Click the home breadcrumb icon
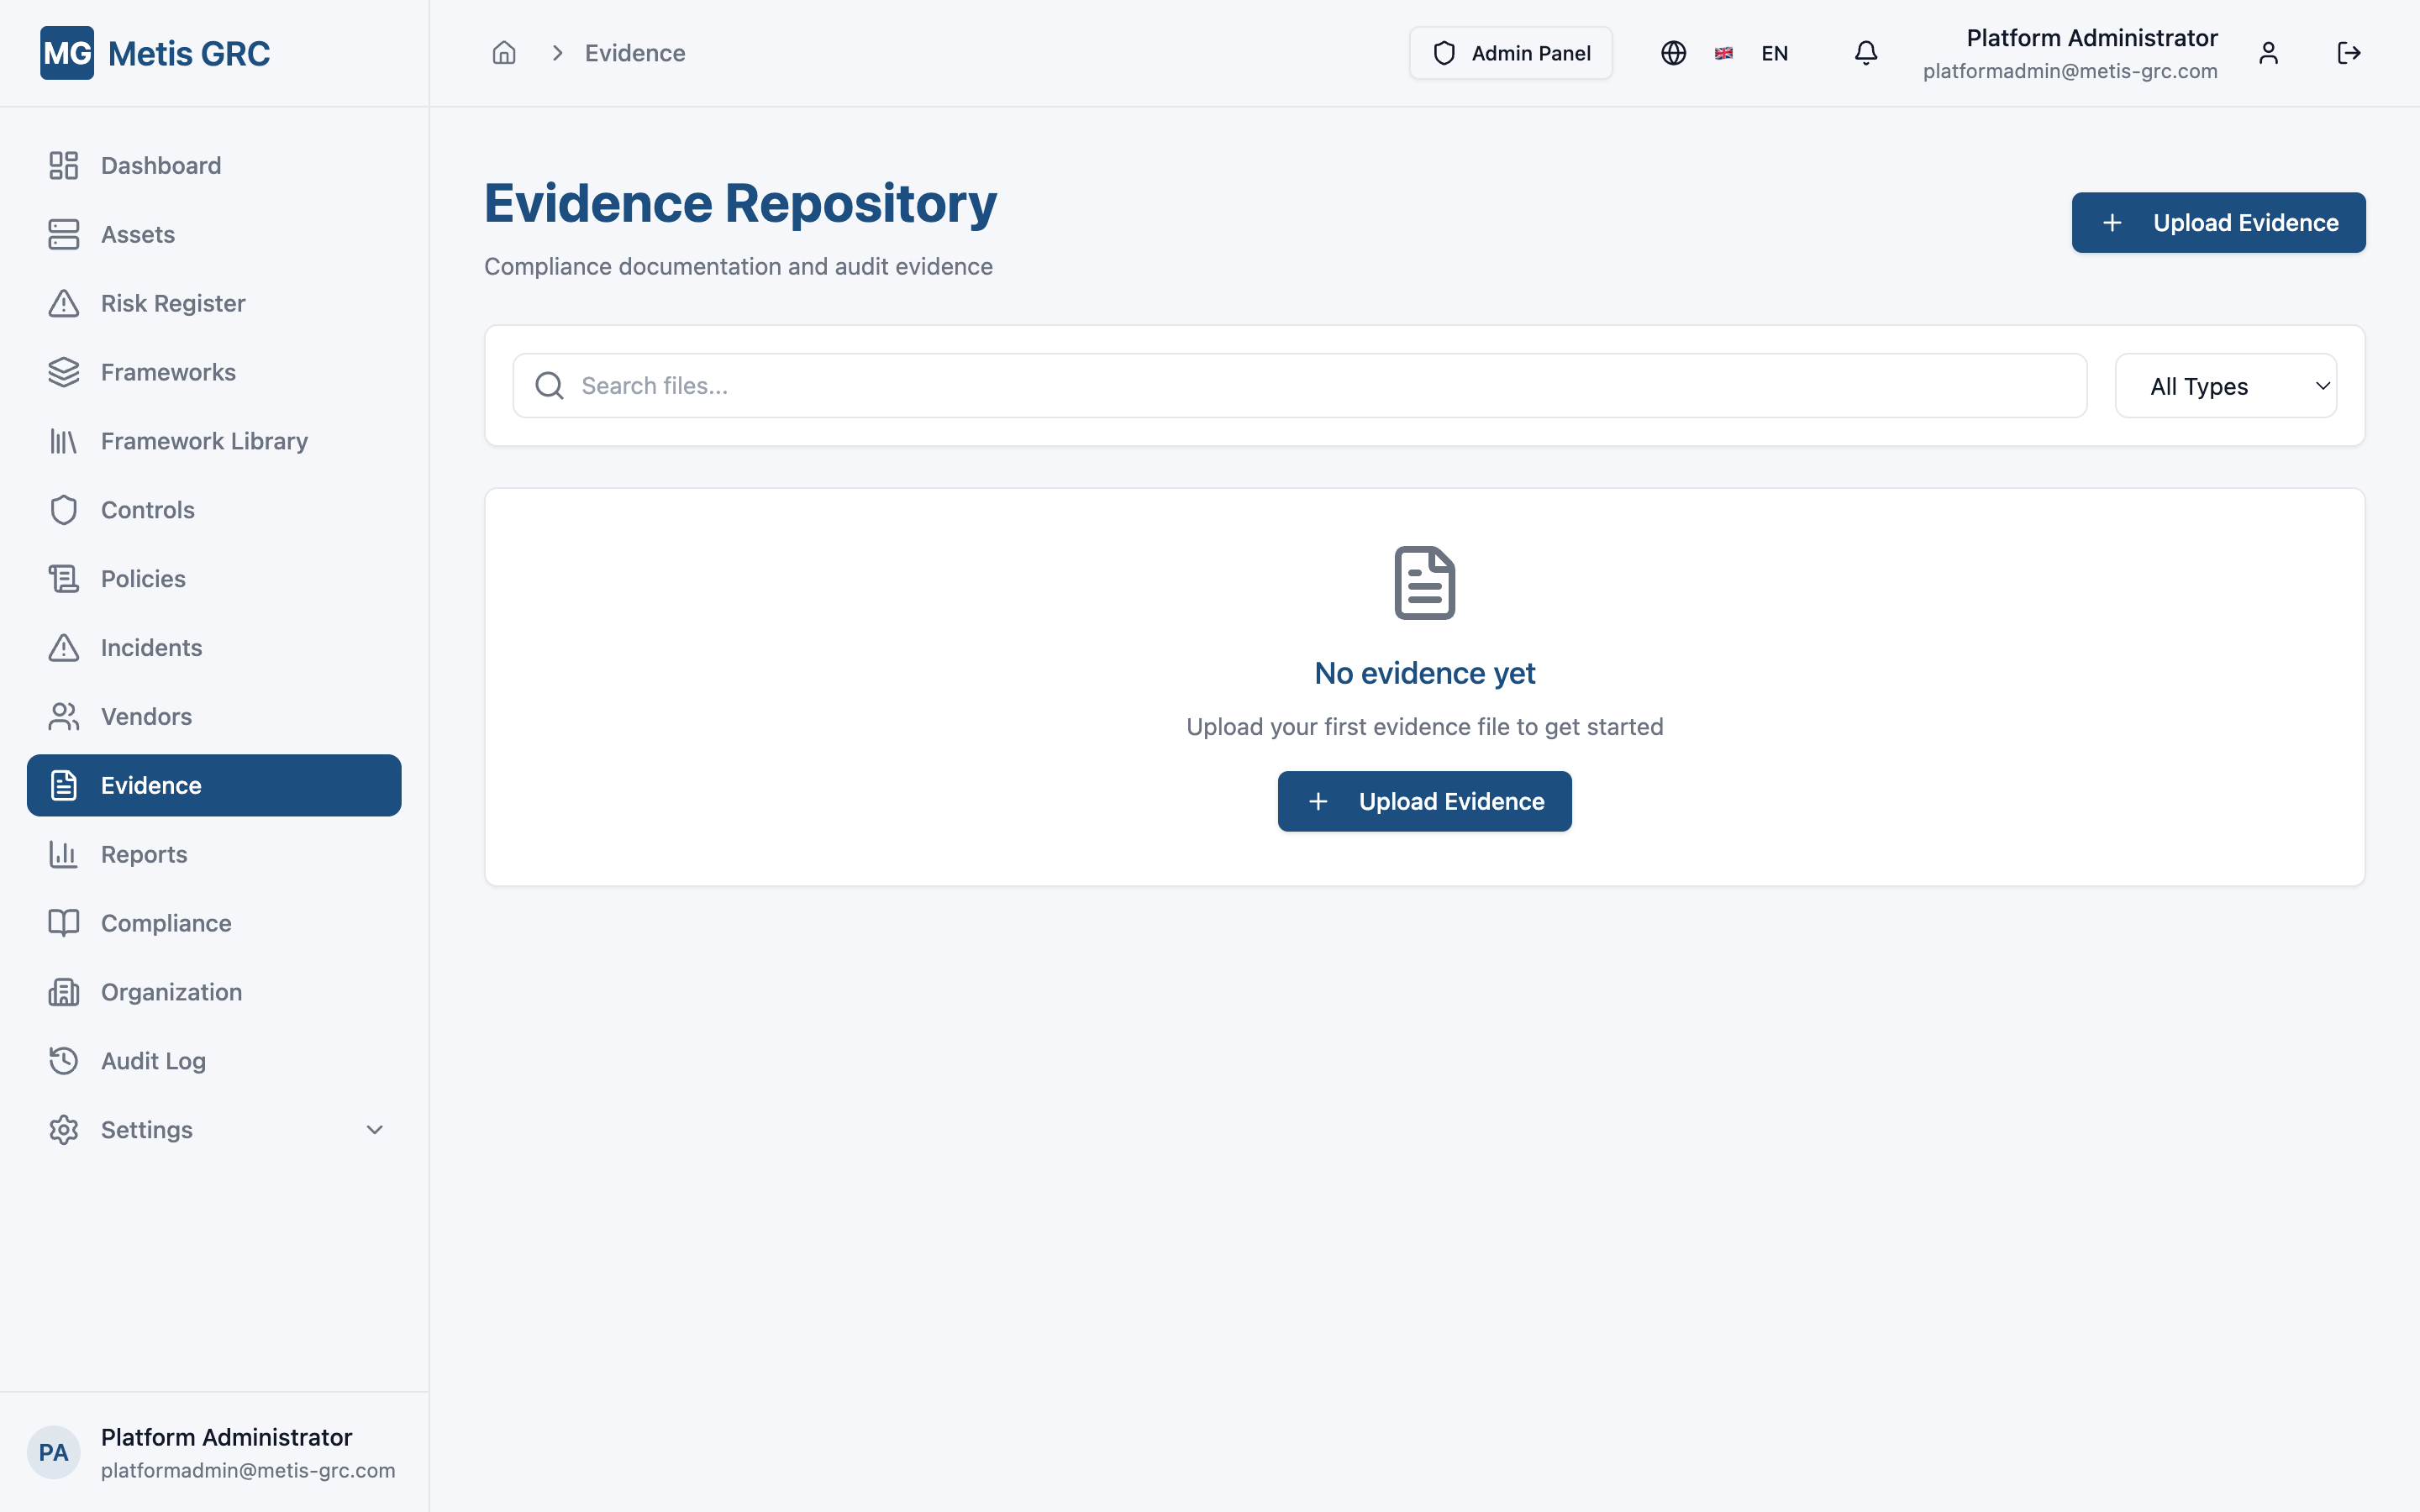2420x1512 pixels. click(x=504, y=53)
